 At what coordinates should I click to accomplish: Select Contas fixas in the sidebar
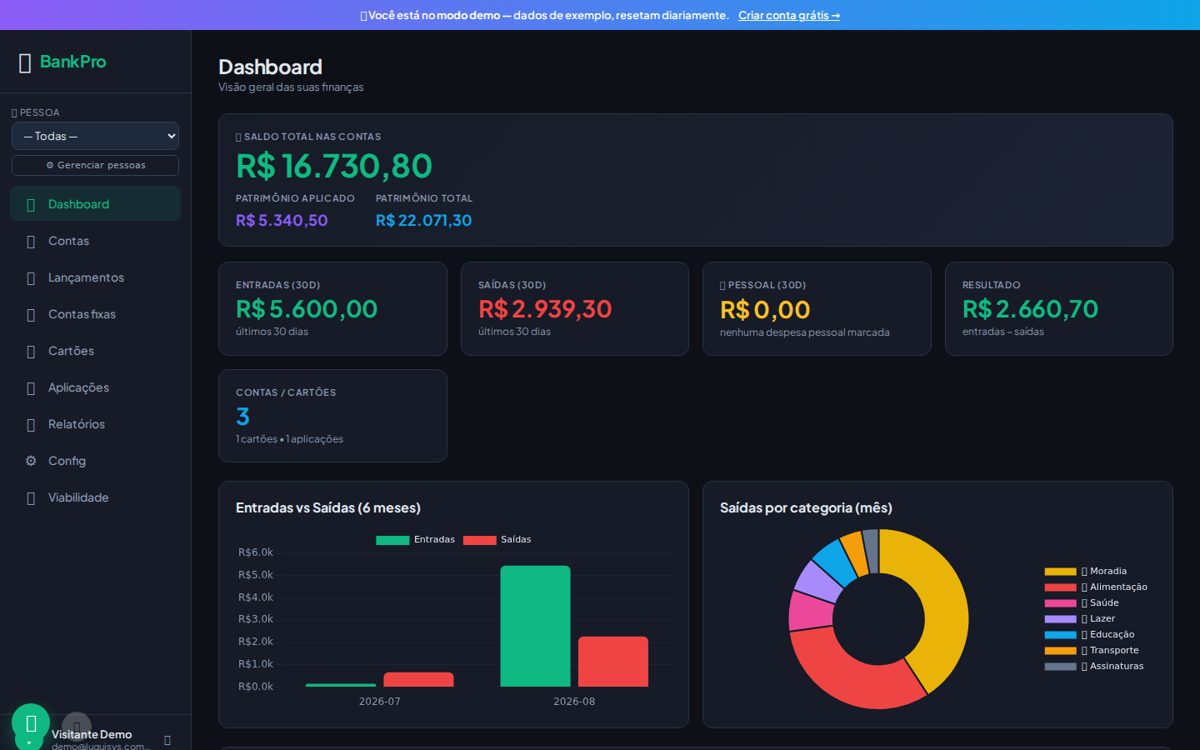(x=95, y=314)
